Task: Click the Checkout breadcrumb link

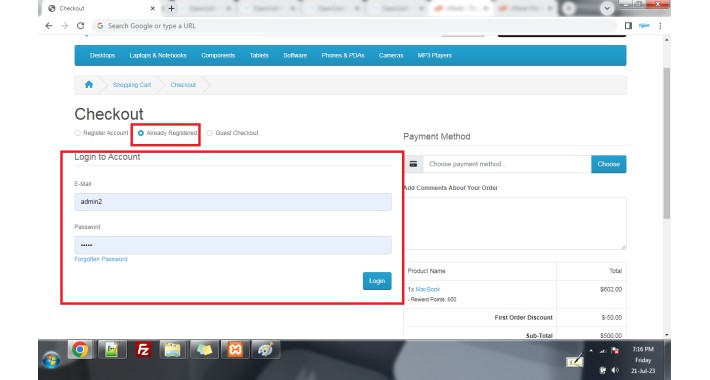Action: [183, 85]
